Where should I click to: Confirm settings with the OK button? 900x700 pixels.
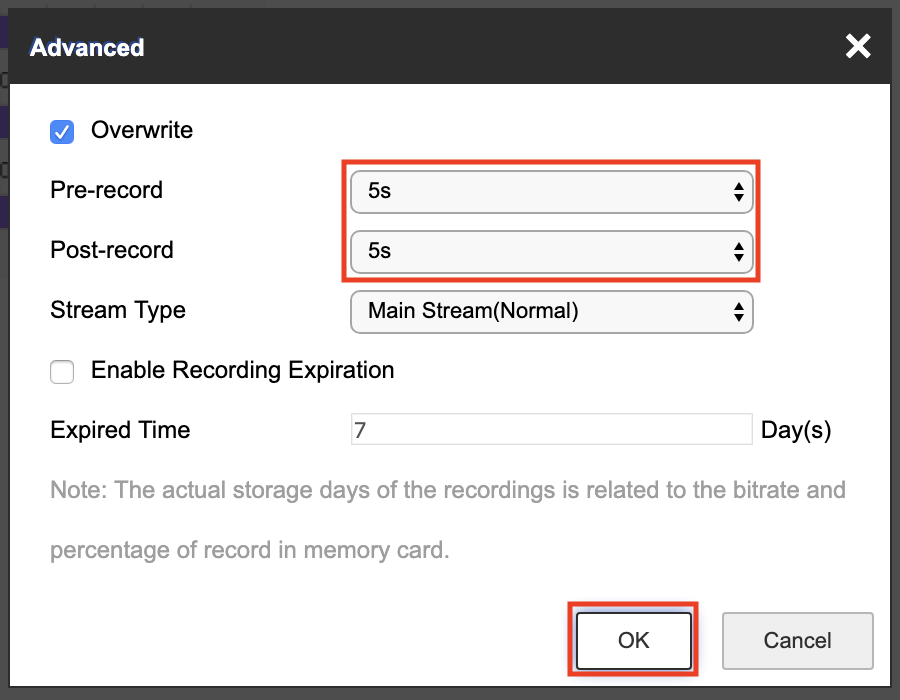[633, 640]
